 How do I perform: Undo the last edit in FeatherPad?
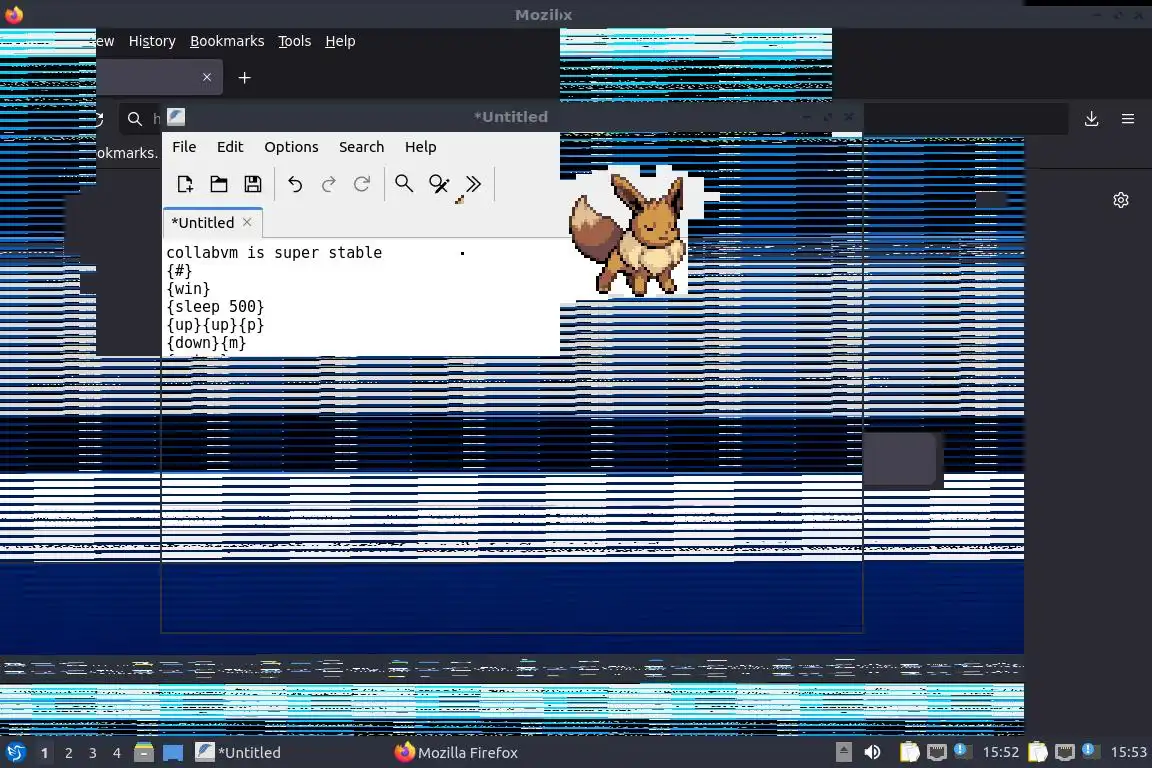pyautogui.click(x=295, y=184)
